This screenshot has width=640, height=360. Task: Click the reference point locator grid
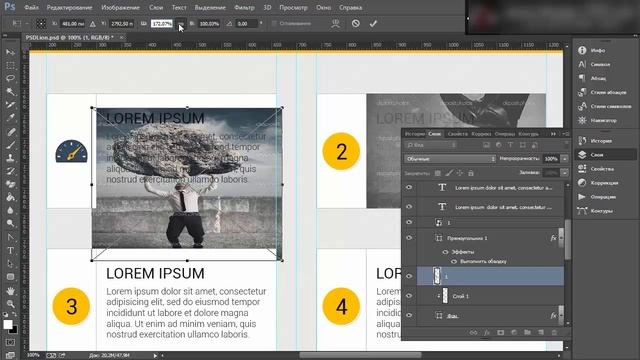[41, 24]
